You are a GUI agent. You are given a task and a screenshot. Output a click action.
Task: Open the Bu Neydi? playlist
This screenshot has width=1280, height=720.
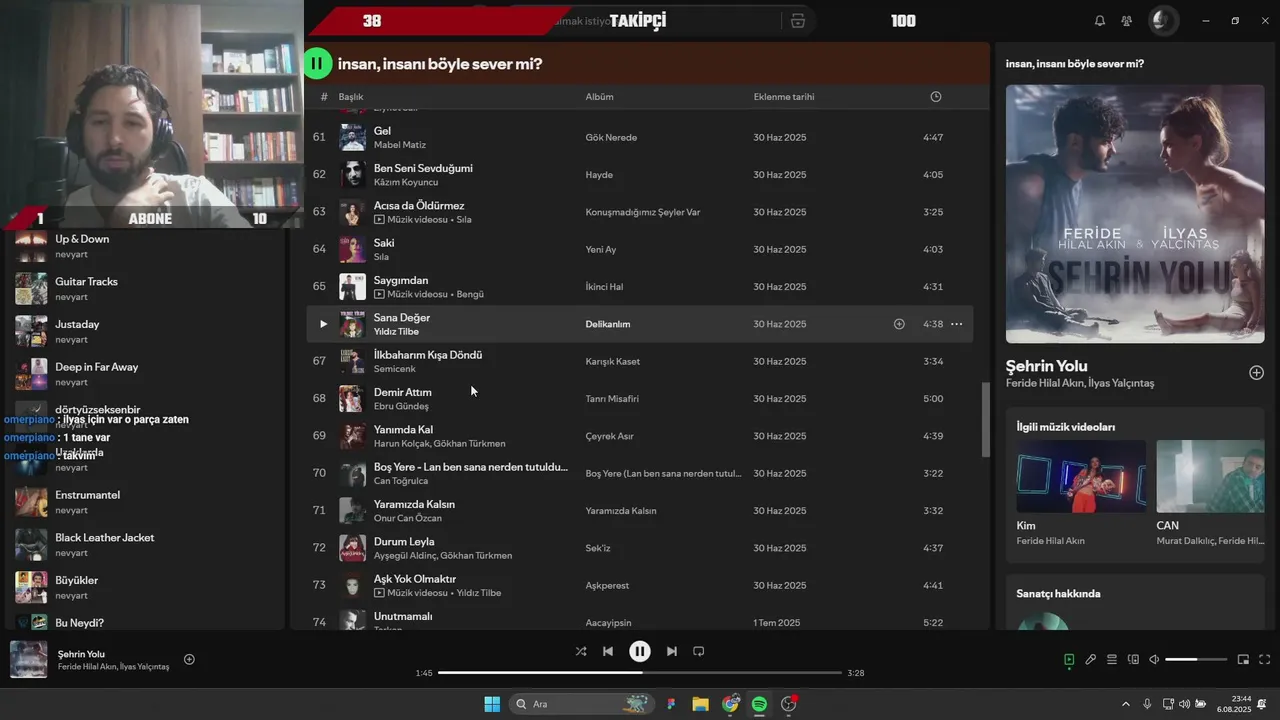[x=79, y=623]
